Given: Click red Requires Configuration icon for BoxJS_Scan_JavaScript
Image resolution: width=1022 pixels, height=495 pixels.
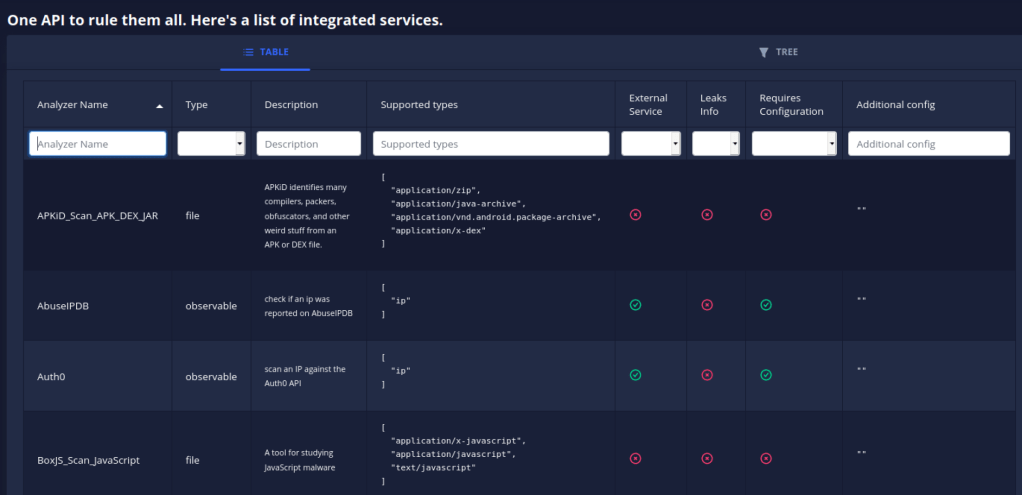Looking at the screenshot, I should (x=766, y=459).
